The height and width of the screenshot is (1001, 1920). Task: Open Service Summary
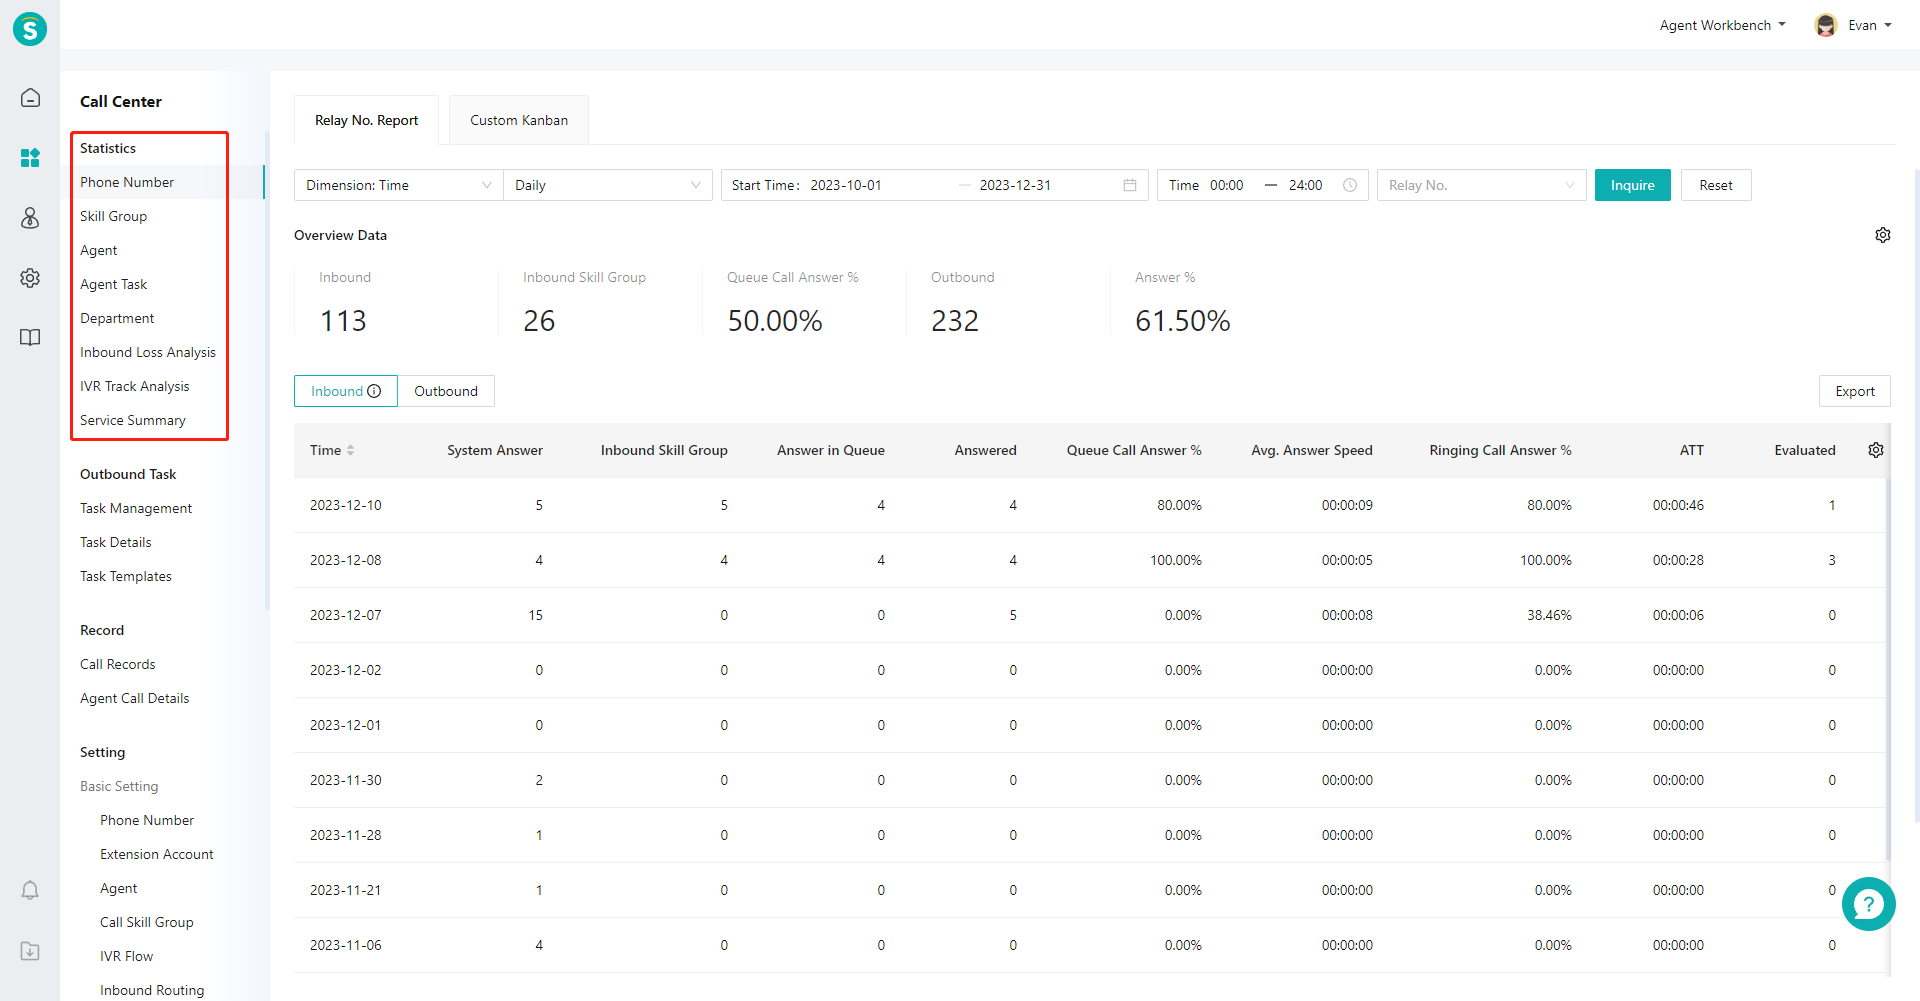tap(133, 420)
